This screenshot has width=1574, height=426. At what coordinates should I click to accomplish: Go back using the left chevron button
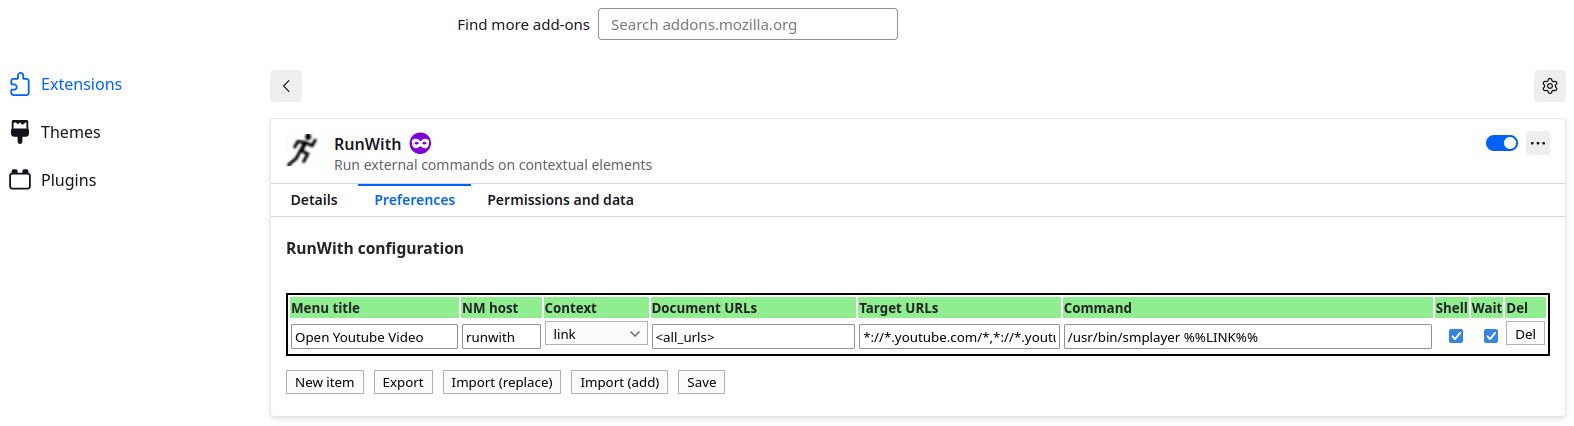(286, 86)
